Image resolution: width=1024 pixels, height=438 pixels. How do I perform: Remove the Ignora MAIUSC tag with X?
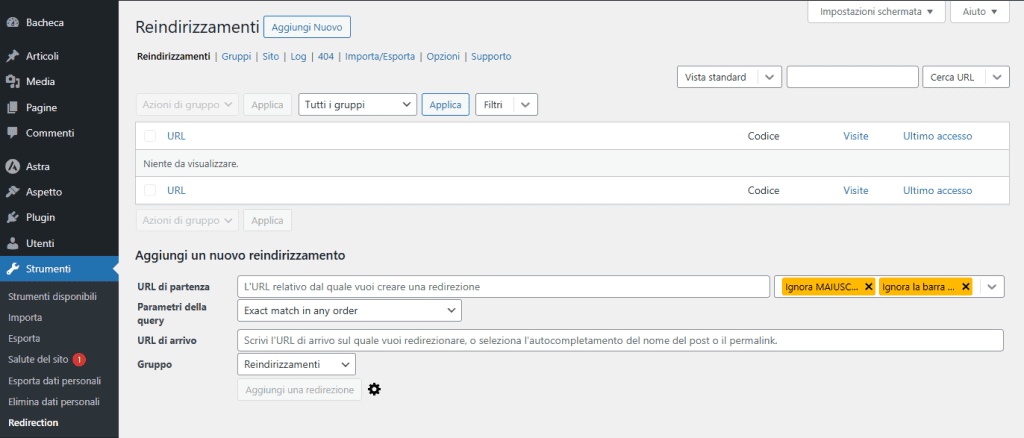point(868,287)
